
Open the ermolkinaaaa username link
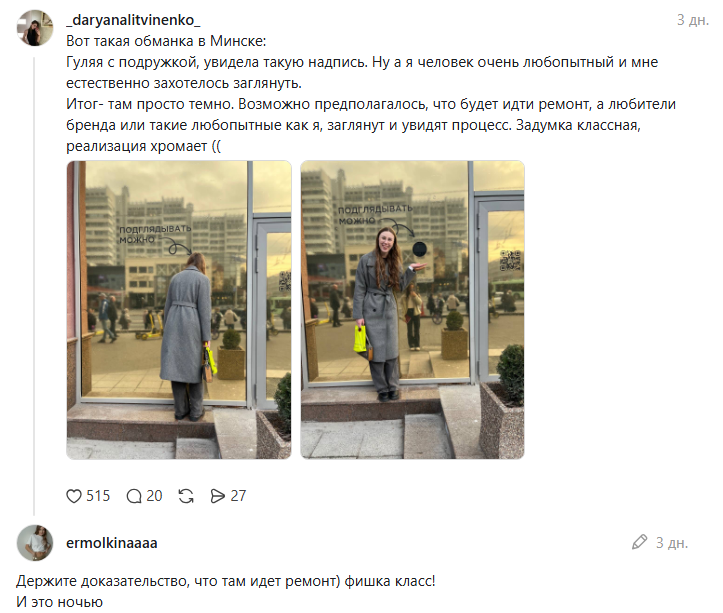112,543
